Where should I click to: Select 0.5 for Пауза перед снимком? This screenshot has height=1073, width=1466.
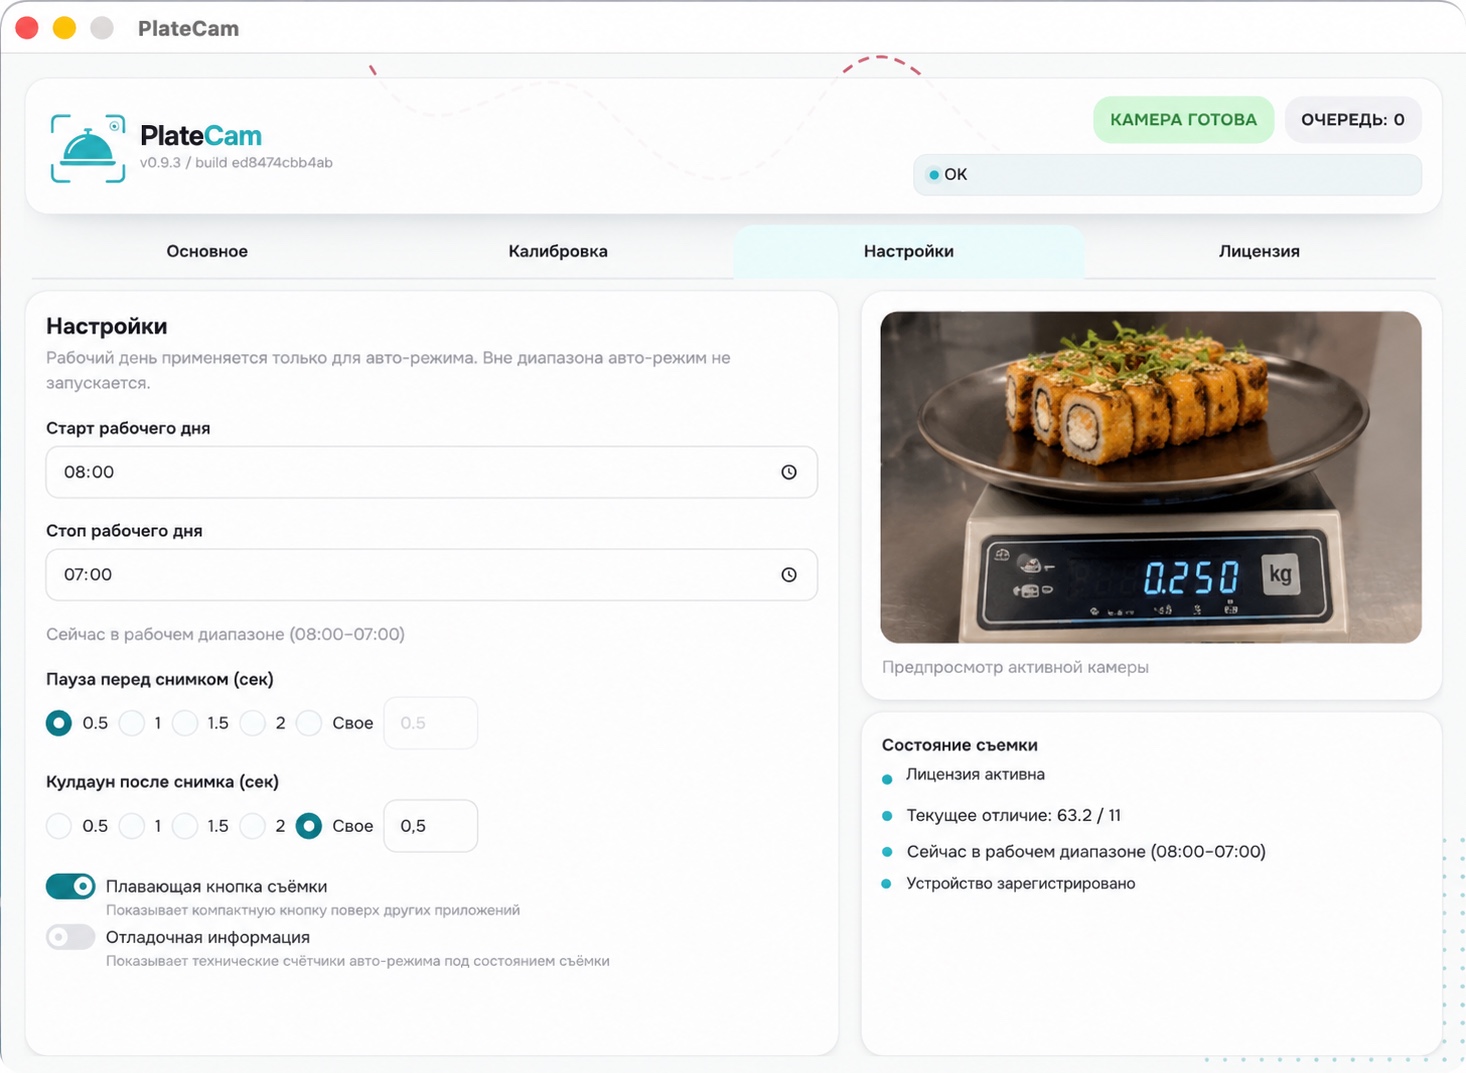coord(59,723)
